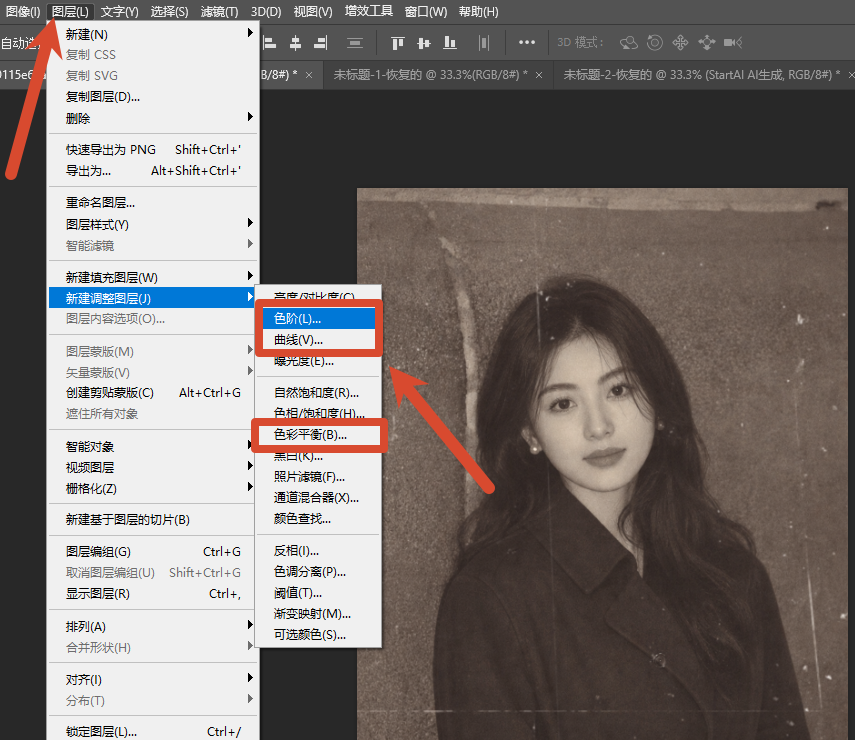Expand the 删除 submenu
The height and width of the screenshot is (740, 855).
[152, 118]
